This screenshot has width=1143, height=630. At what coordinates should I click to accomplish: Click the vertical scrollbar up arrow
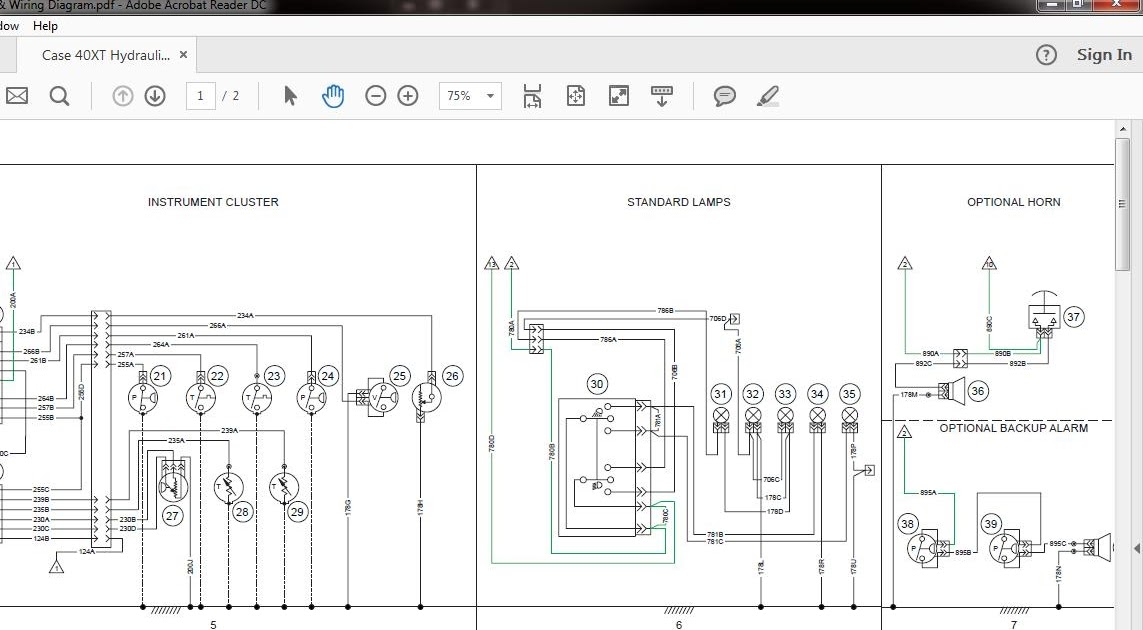click(x=1122, y=129)
